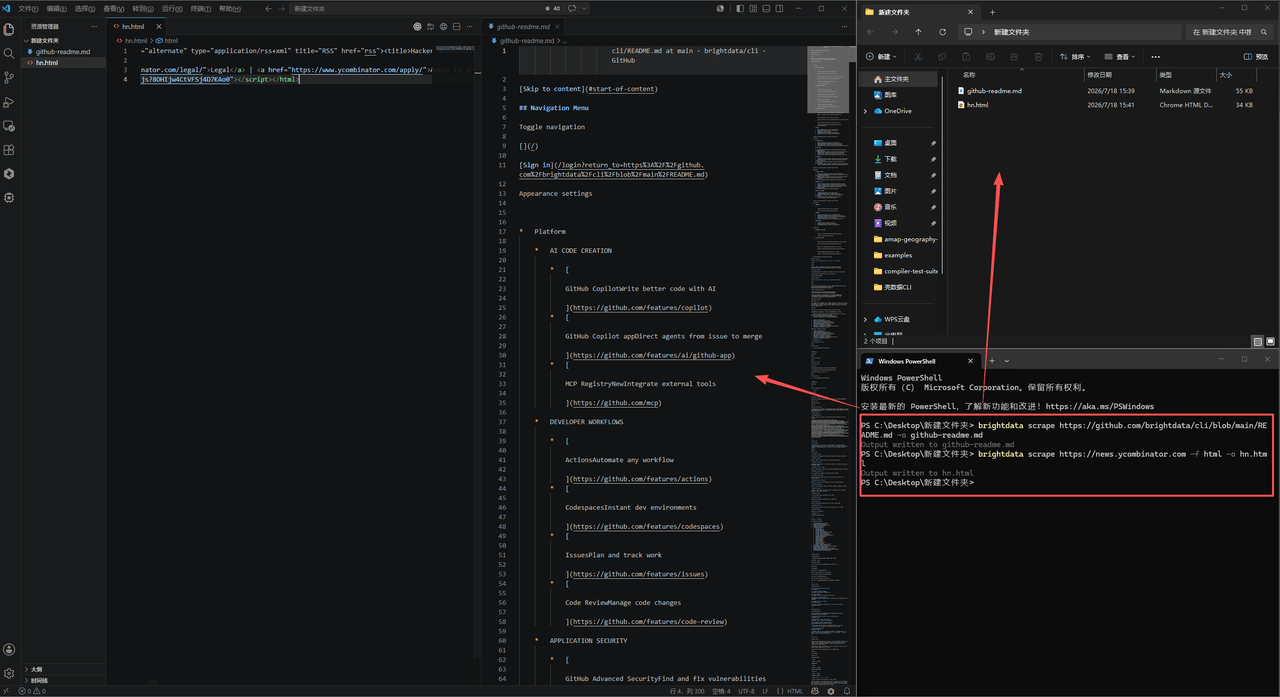Click the 主文件夹 home item in File Explorer

tap(896, 79)
